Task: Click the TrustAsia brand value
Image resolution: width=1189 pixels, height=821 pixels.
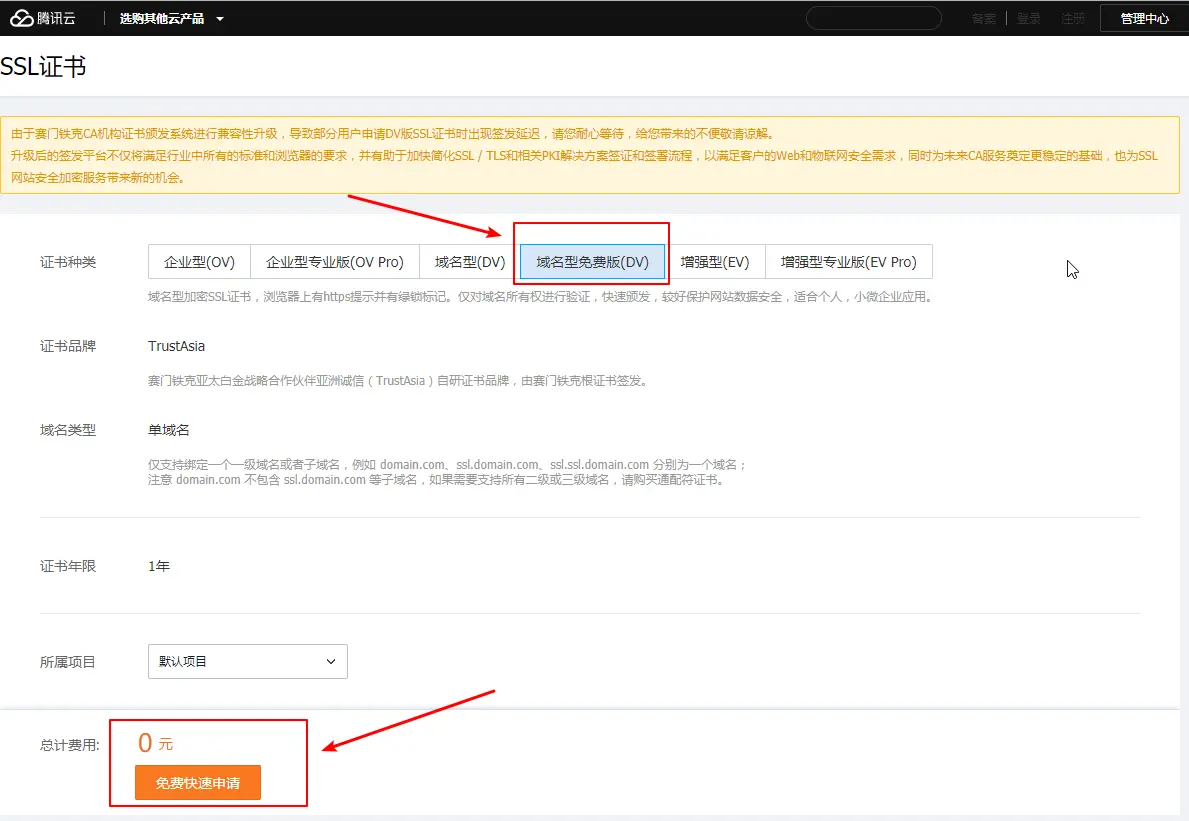Action: [x=177, y=346]
